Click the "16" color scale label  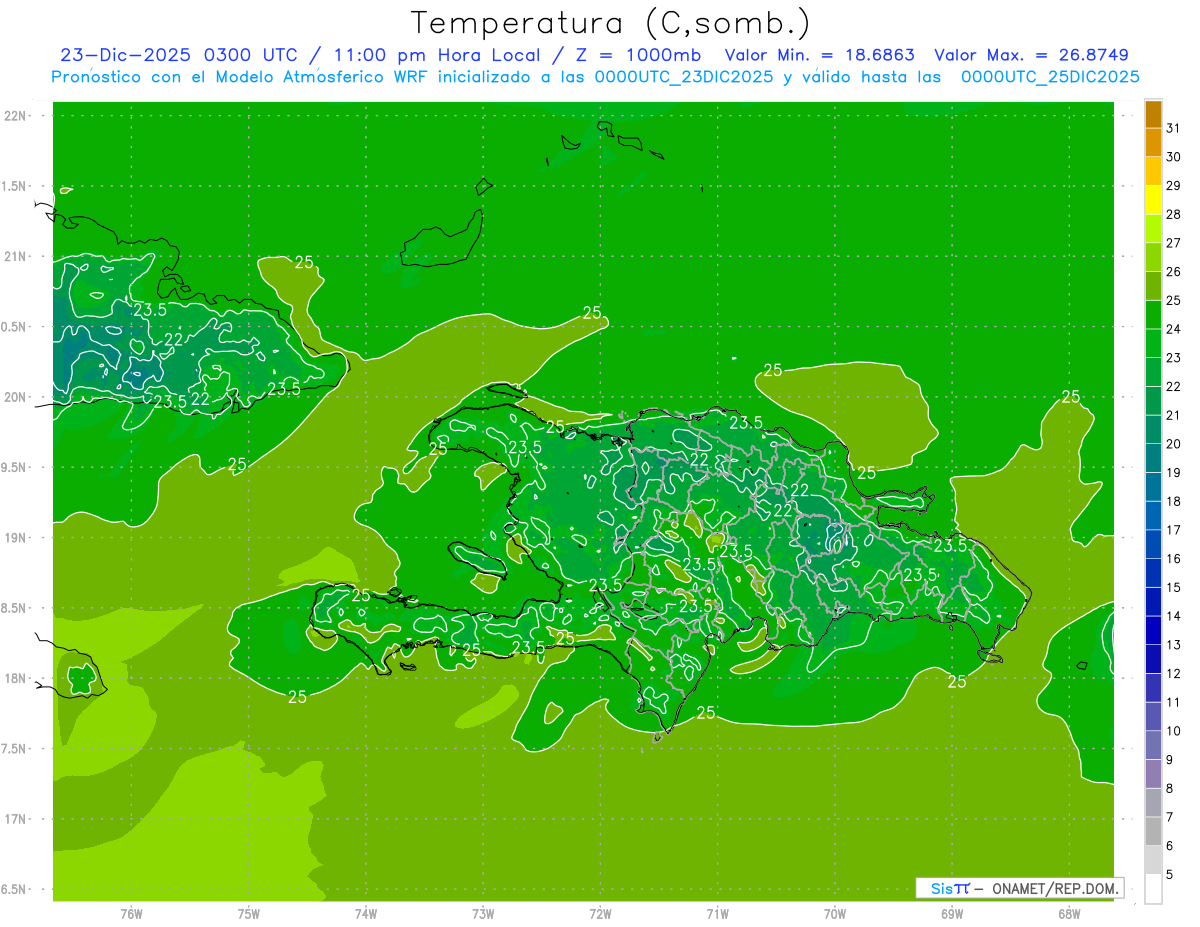(x=1174, y=559)
